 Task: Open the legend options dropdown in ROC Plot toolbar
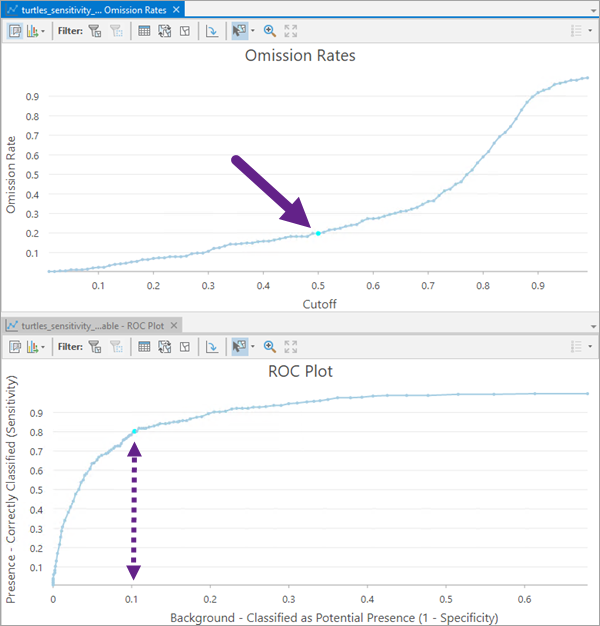(x=590, y=347)
